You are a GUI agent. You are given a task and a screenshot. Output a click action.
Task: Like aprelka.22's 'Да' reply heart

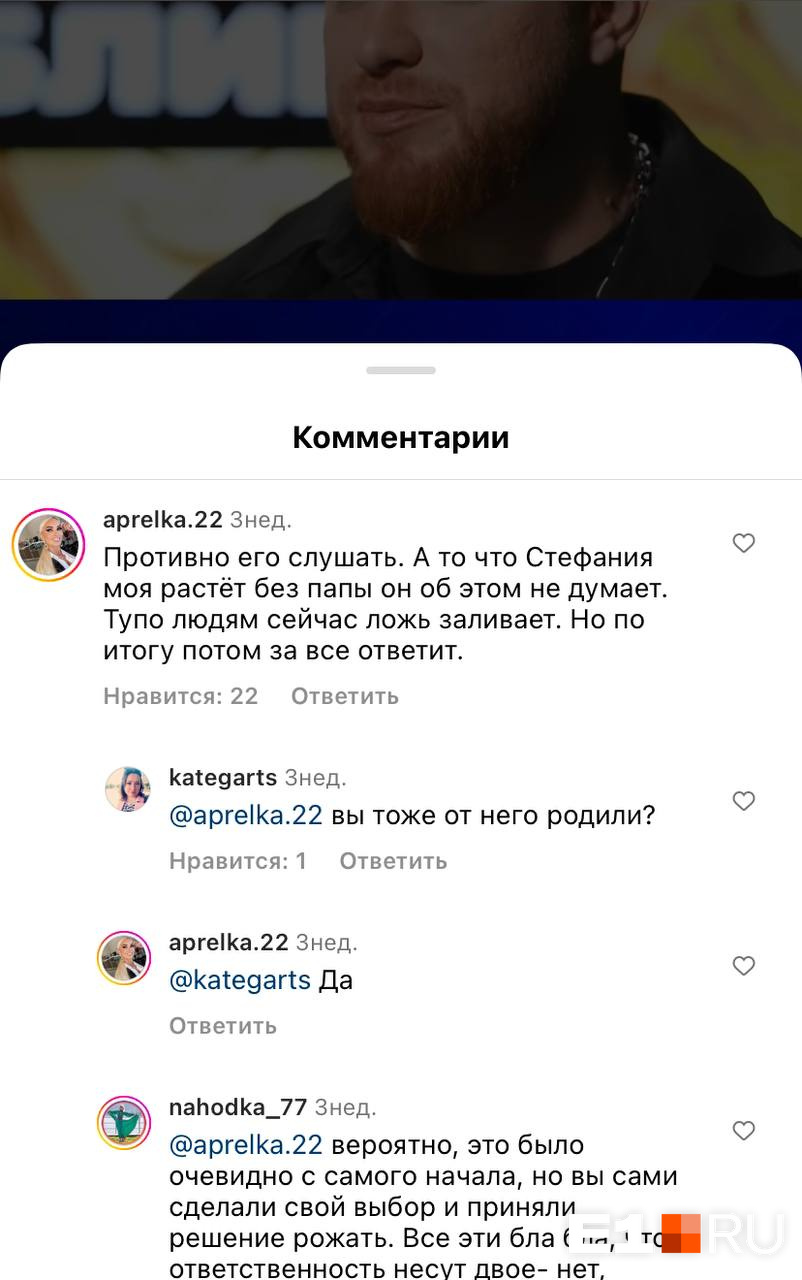743,966
